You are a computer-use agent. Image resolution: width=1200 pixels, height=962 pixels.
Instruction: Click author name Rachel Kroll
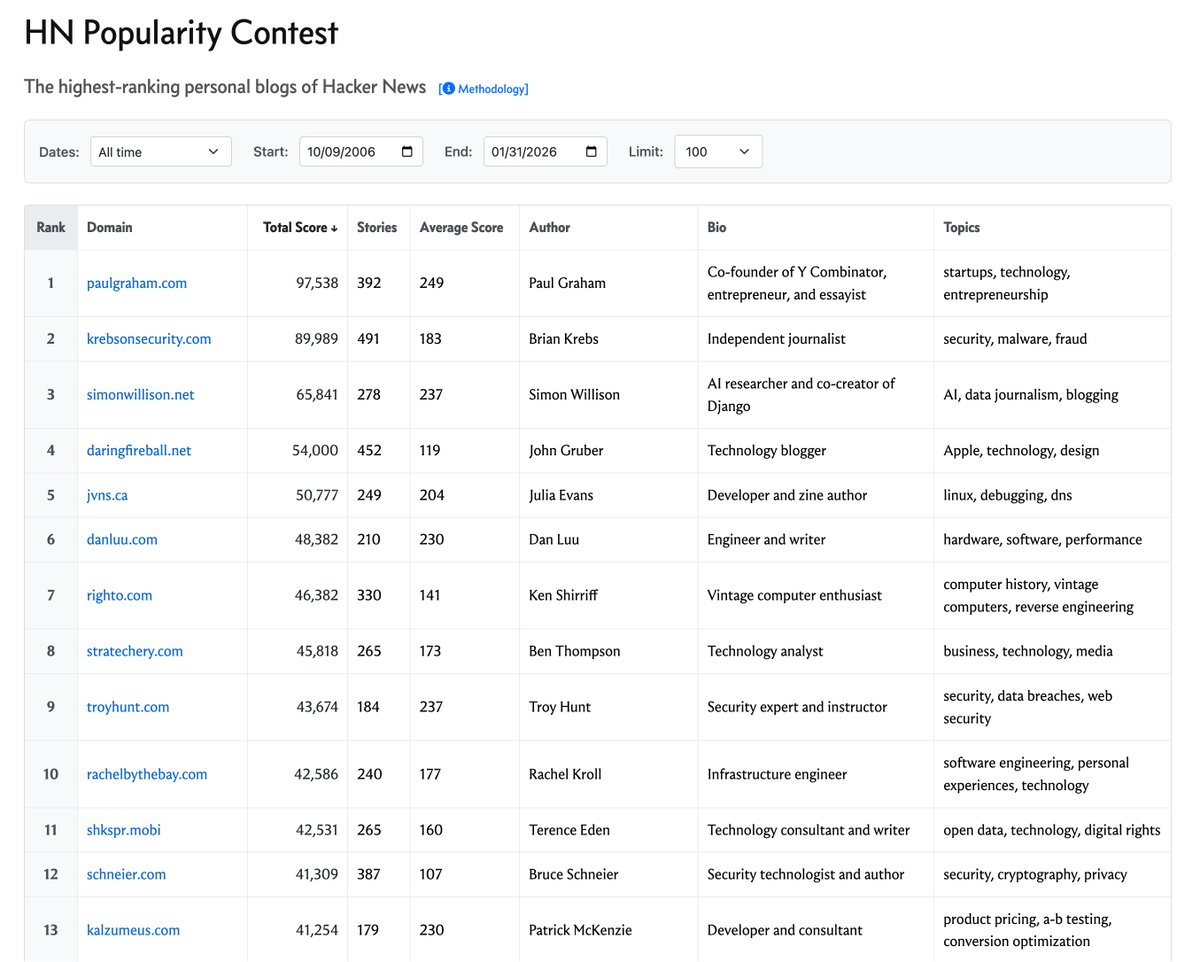[x=565, y=774]
